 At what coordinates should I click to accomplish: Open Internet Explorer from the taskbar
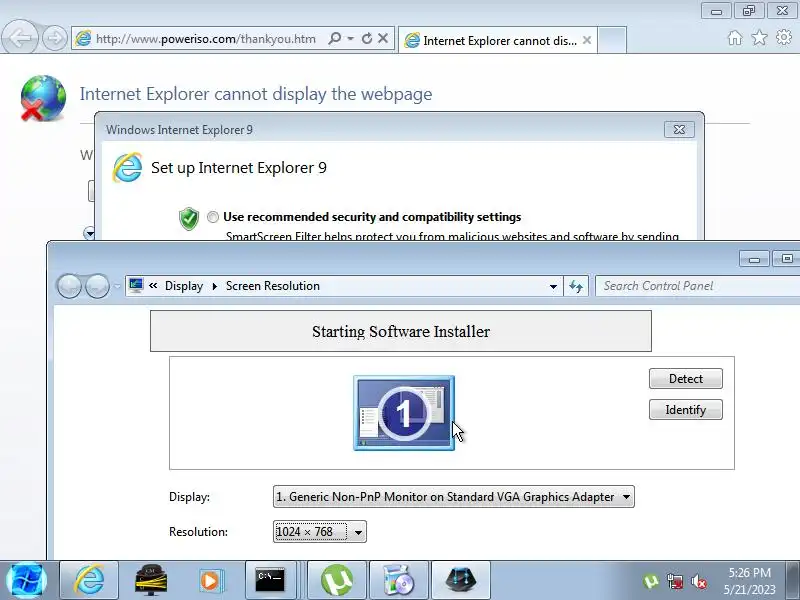89,580
